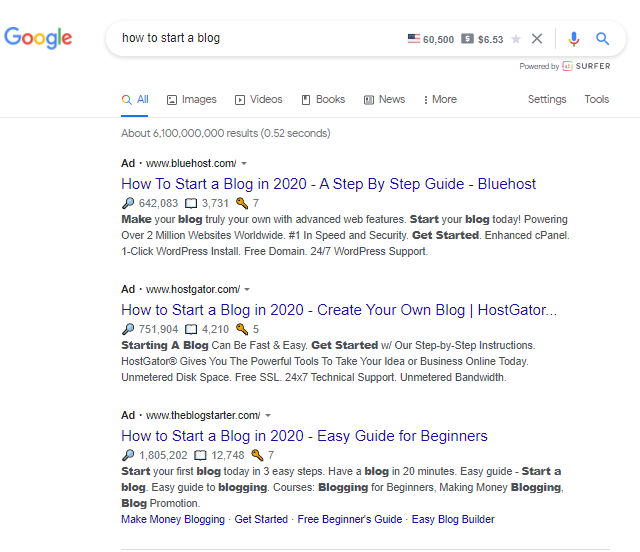Image resolution: width=640 pixels, height=552 pixels.
Task: Click the word count book icon under Bluehost
Action: pos(191,203)
